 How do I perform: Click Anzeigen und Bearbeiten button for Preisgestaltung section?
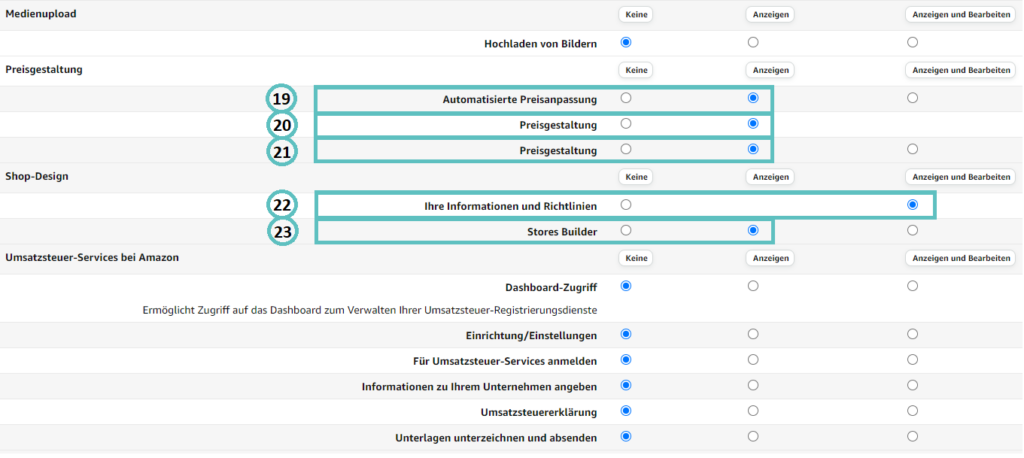click(x=961, y=69)
